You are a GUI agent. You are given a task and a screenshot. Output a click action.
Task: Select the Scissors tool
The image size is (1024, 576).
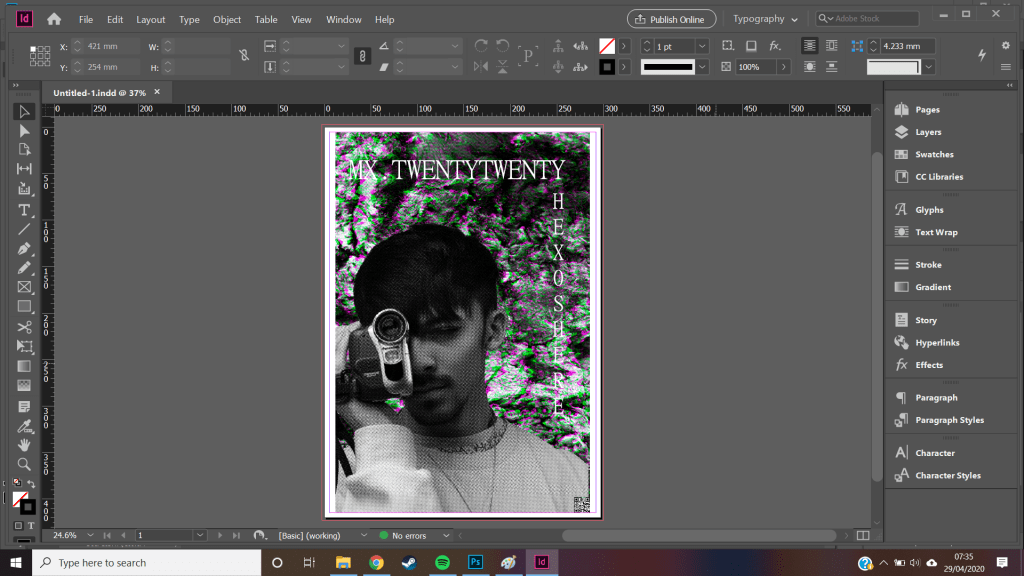24,327
